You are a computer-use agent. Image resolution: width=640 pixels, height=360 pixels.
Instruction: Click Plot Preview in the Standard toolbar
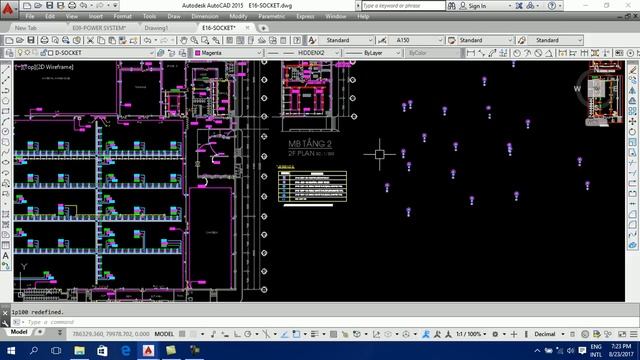coord(55,40)
